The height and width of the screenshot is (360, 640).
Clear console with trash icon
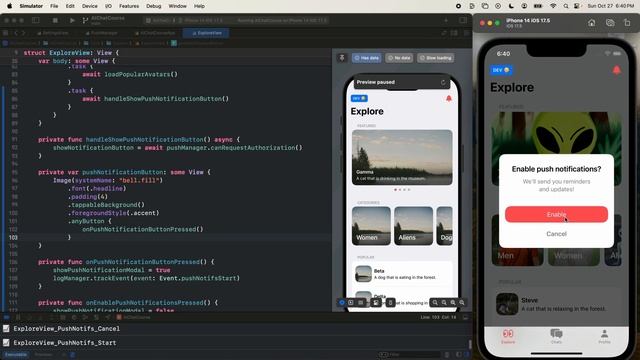point(447,355)
